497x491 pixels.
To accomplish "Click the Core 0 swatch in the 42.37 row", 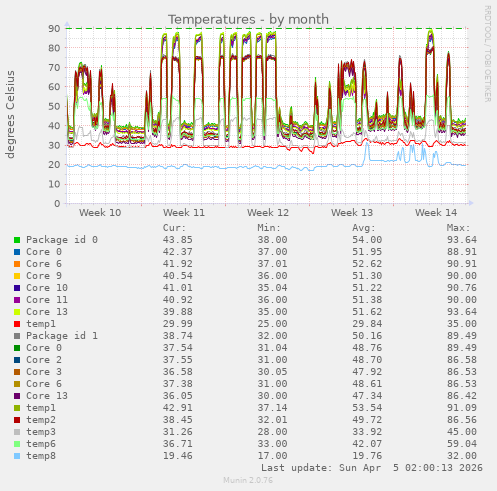I will pyautogui.click(x=17, y=252).
